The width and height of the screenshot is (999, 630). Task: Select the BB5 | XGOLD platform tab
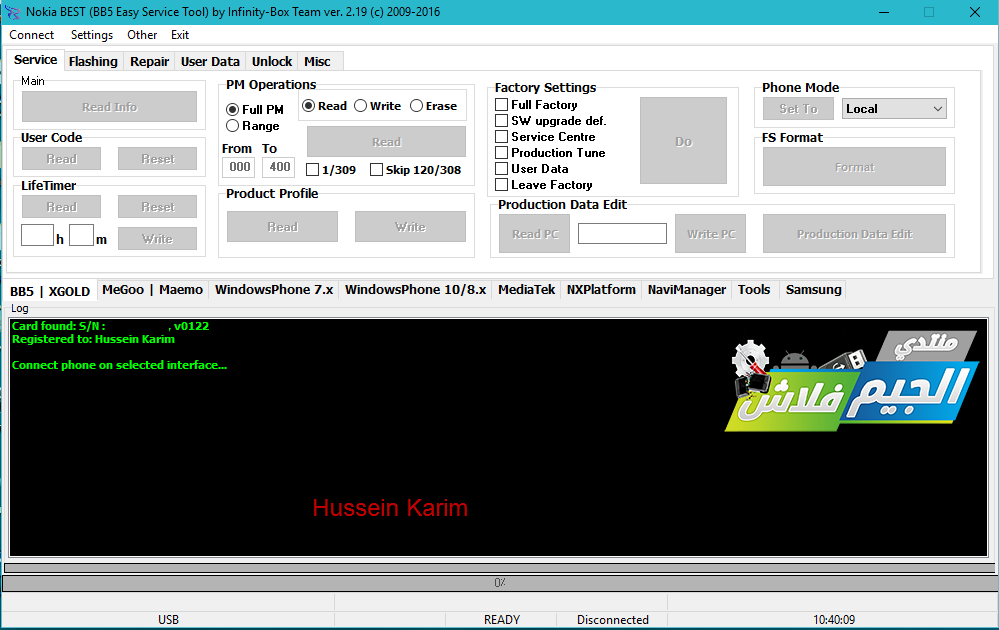pos(50,291)
